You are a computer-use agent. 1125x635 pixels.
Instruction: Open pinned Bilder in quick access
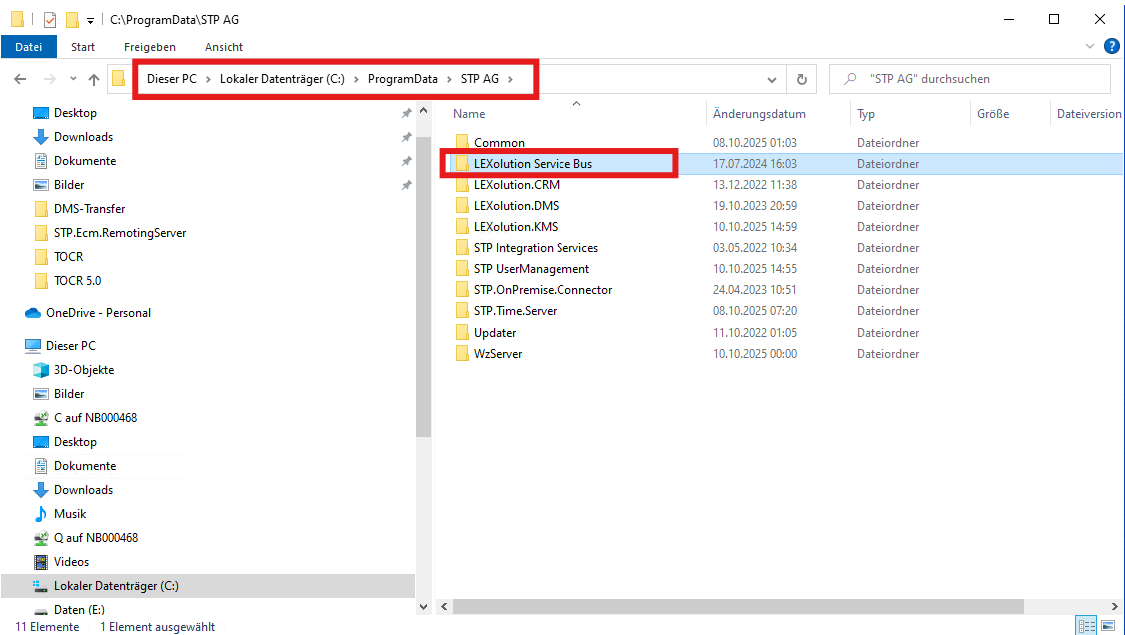point(69,184)
